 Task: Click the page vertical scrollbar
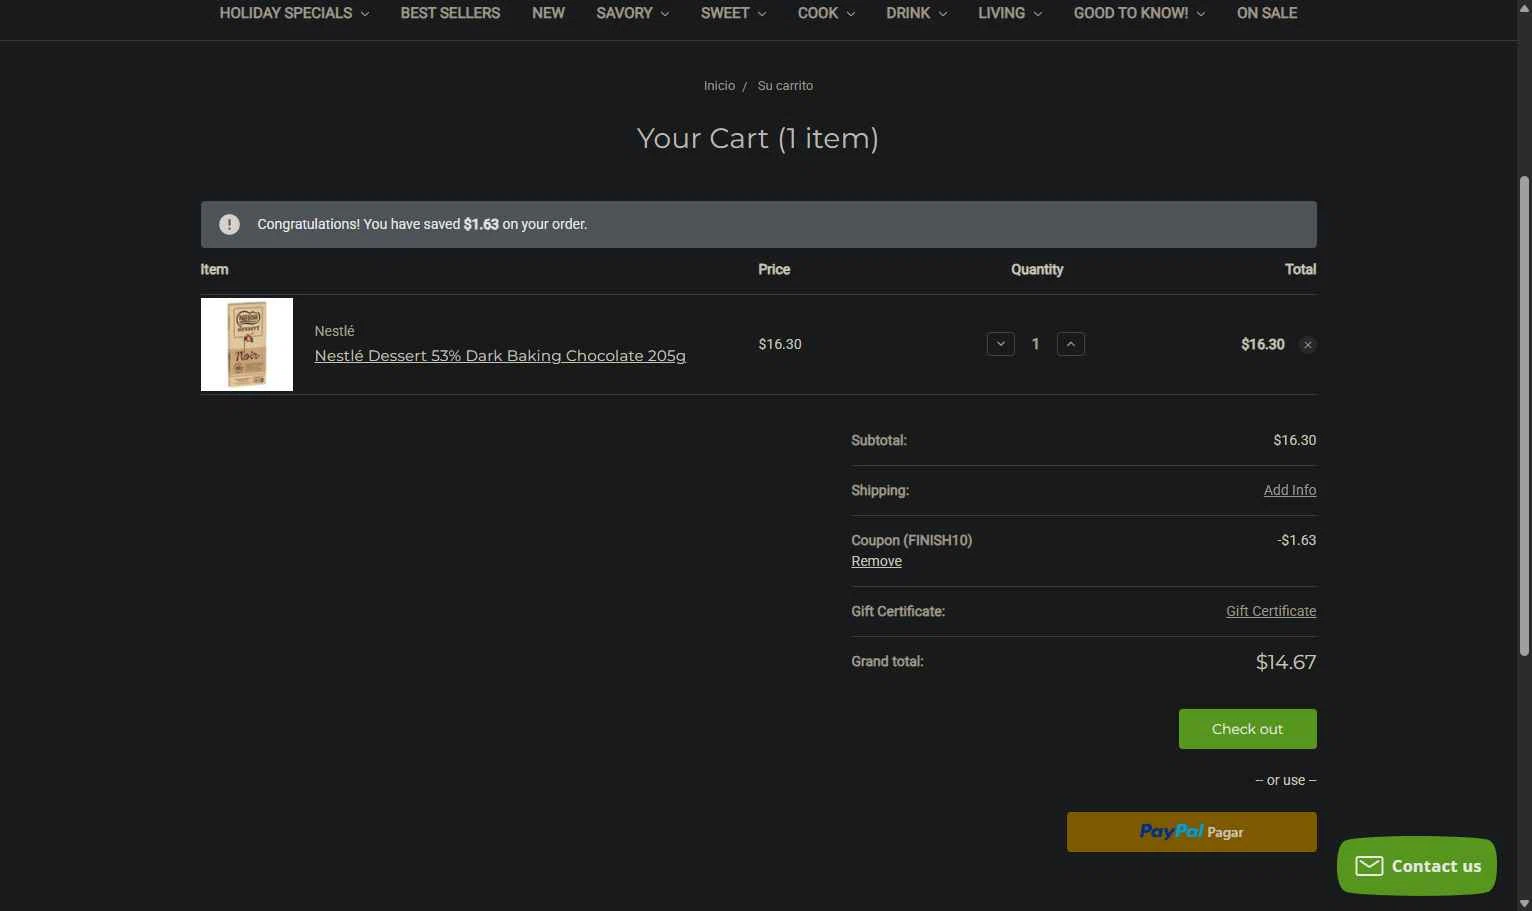pyautogui.click(x=1524, y=415)
